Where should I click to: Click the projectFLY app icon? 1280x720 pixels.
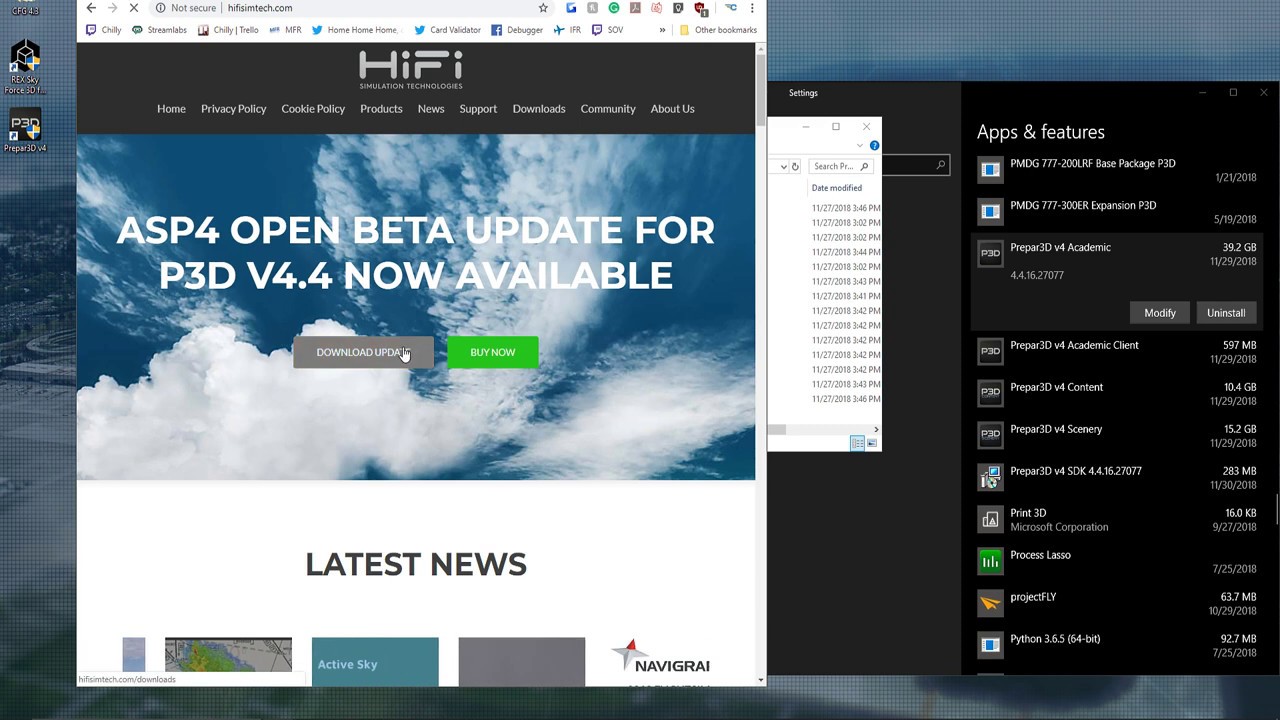point(990,603)
